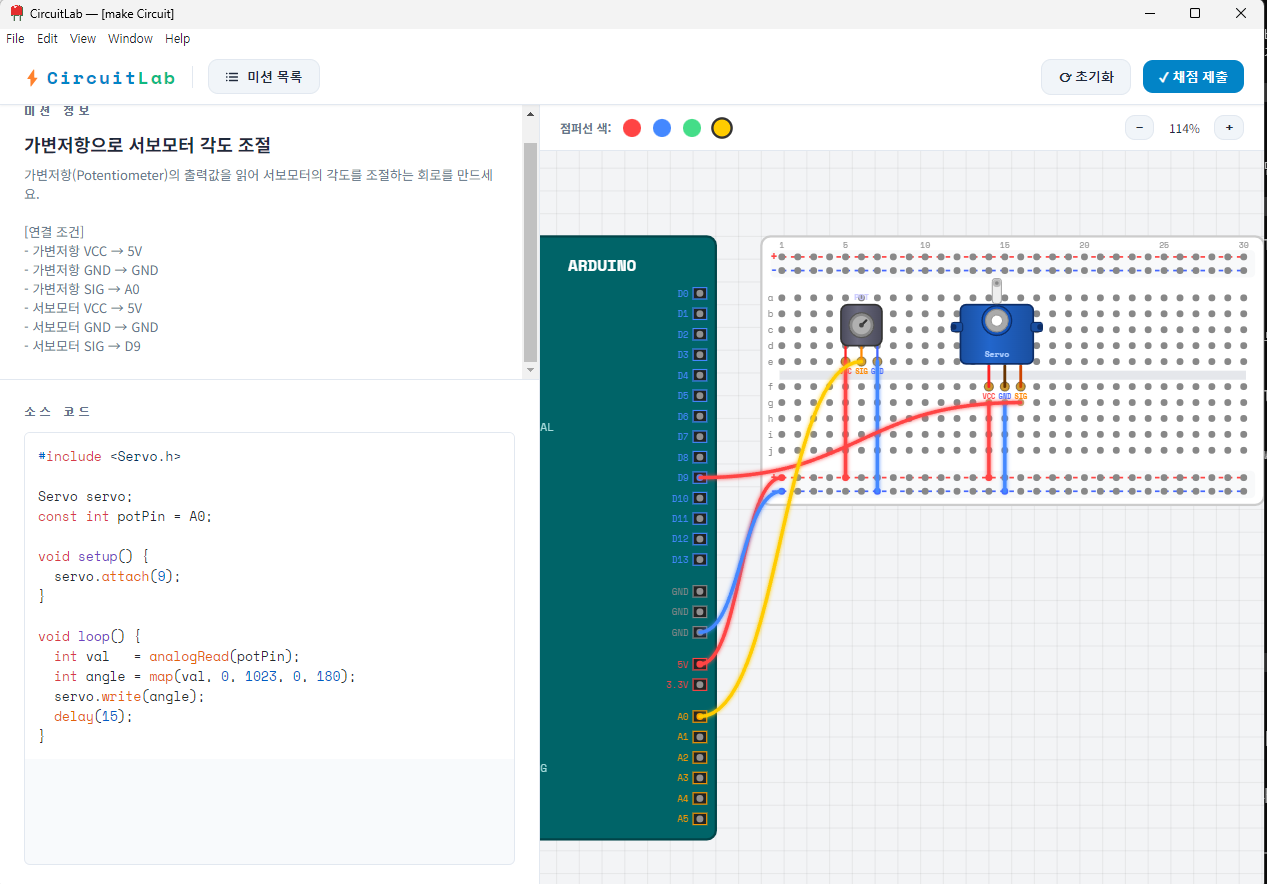Zoom out with minus button
This screenshot has width=1267, height=884.
pos(1140,128)
